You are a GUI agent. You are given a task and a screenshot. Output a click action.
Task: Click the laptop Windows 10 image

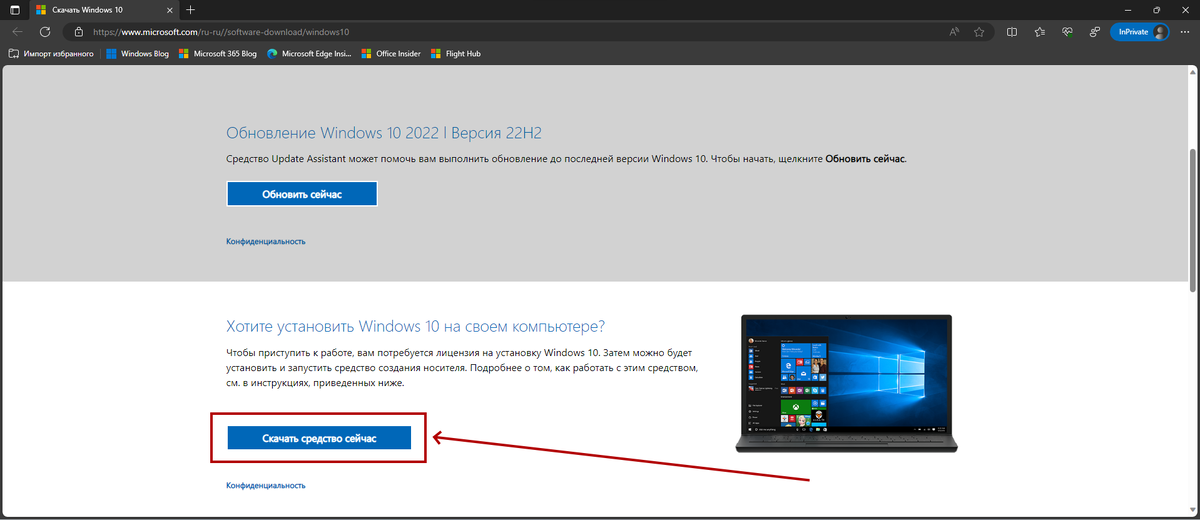846,384
